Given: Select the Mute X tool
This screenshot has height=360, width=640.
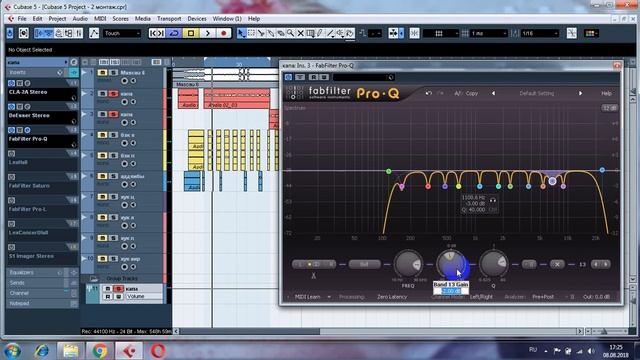Looking at the screenshot, I should [x=300, y=33].
